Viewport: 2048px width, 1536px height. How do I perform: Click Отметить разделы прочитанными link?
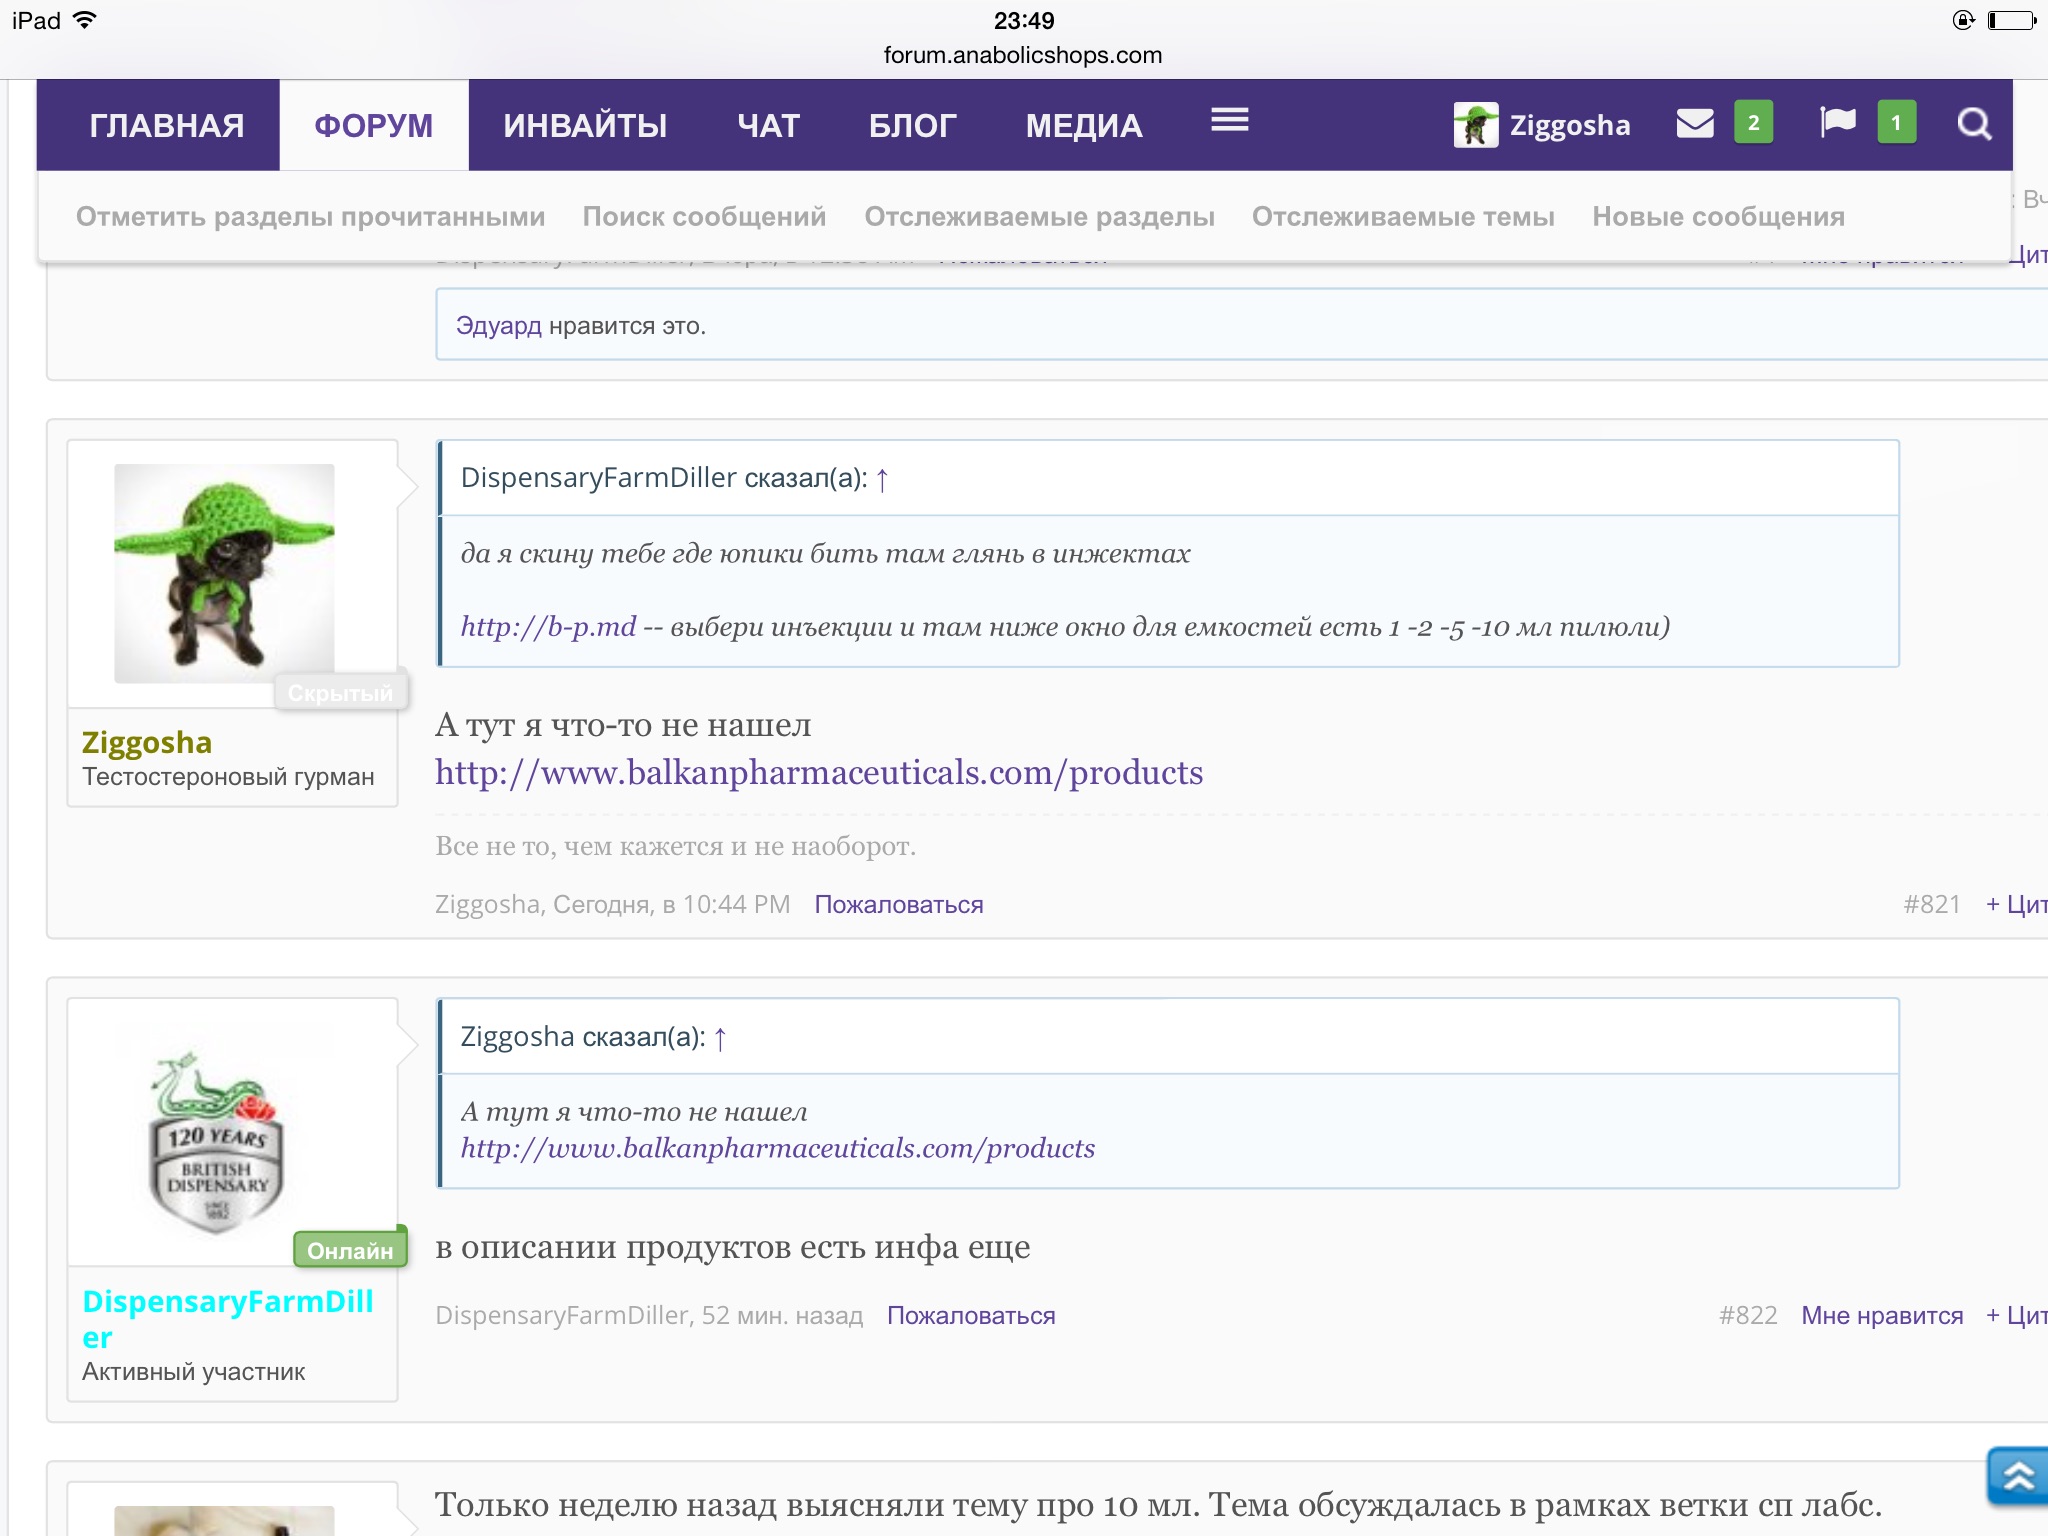click(310, 217)
